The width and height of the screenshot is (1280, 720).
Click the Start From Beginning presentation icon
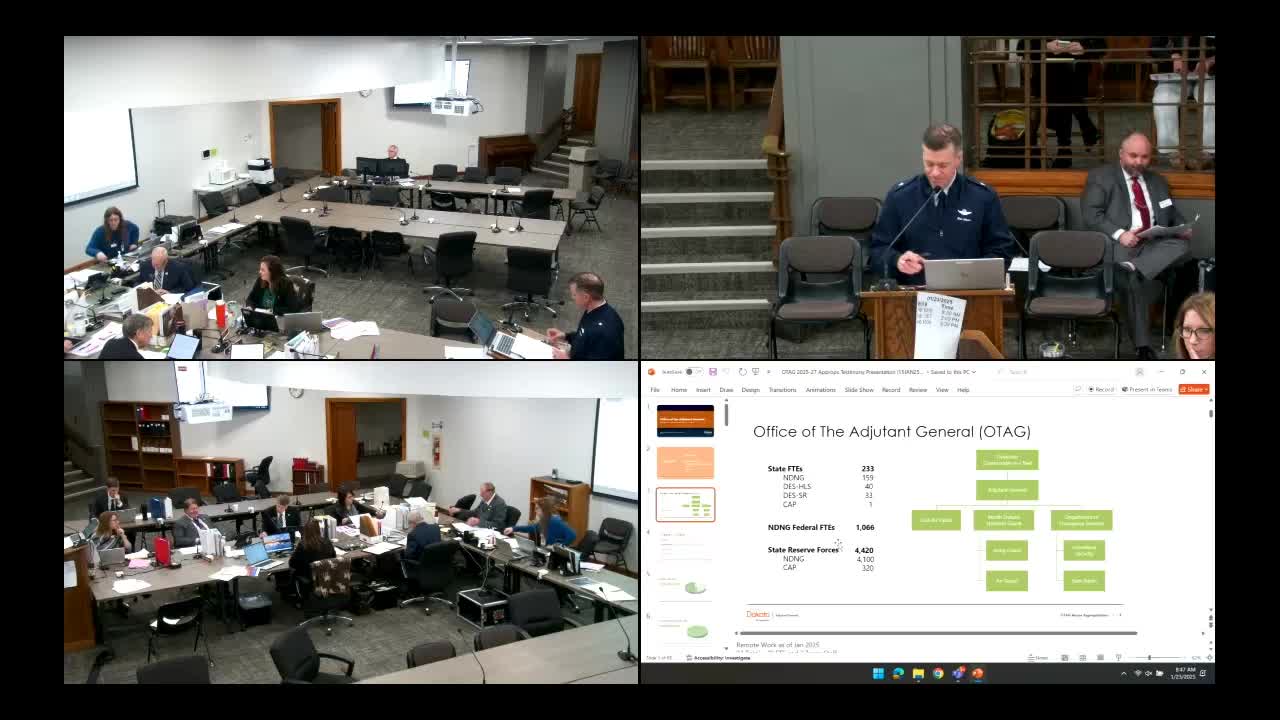point(755,372)
